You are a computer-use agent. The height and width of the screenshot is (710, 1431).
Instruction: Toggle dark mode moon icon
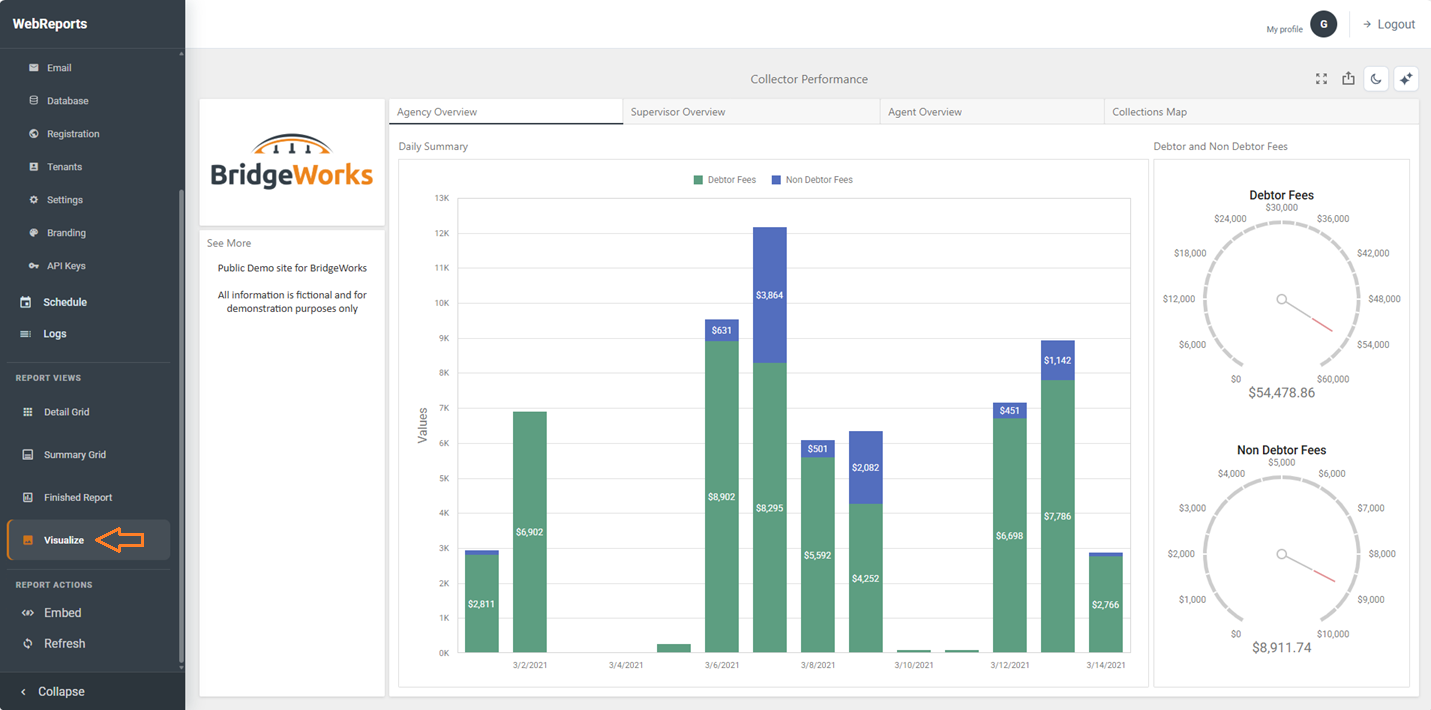1376,79
